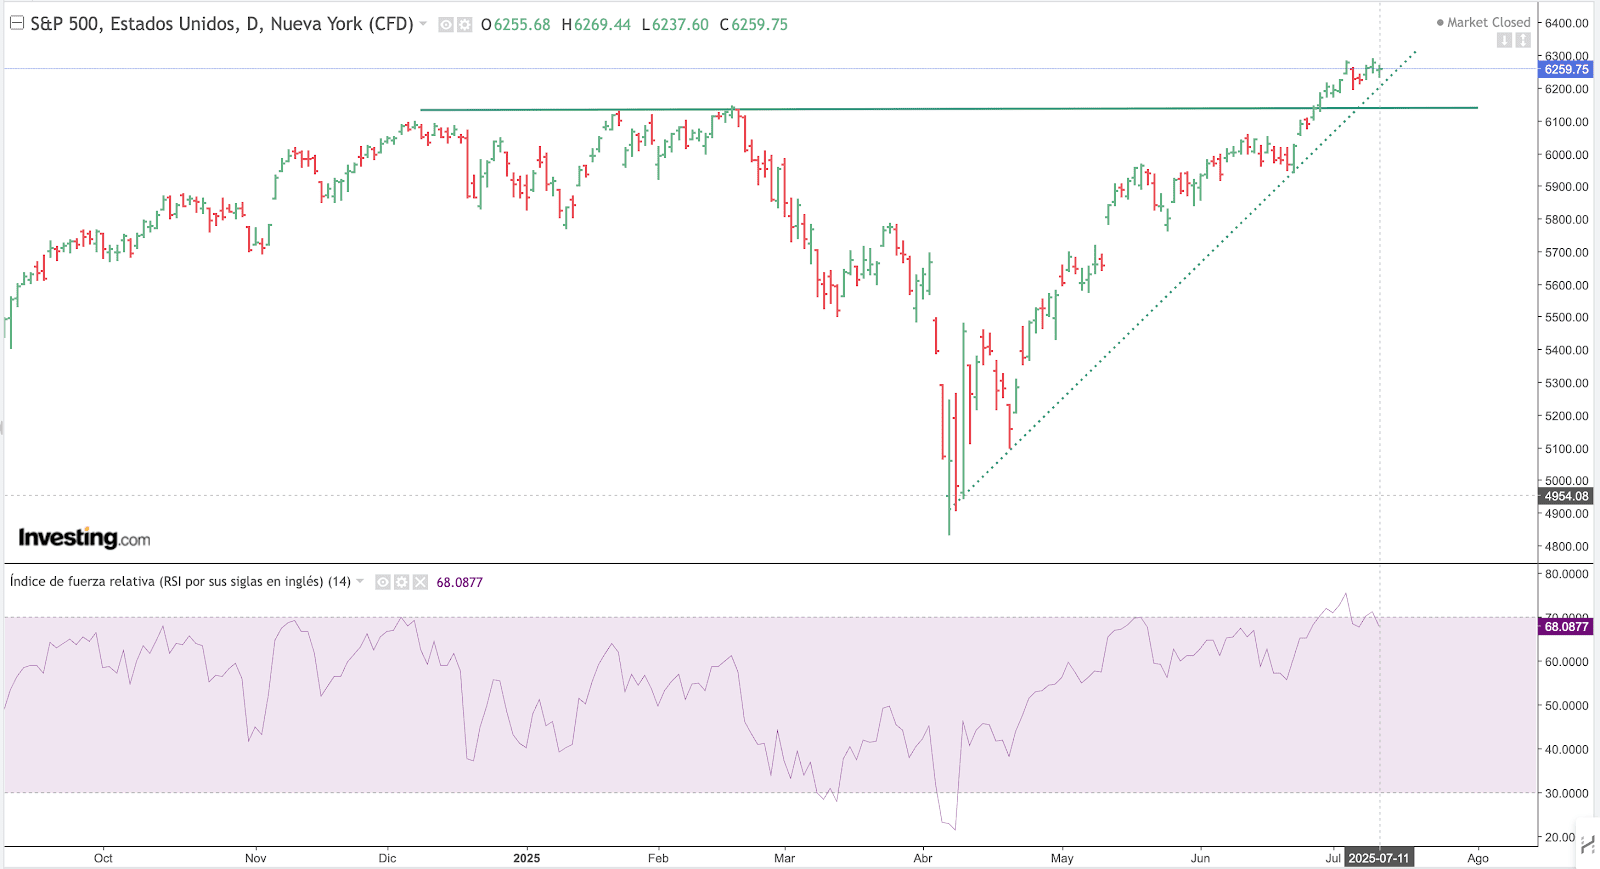This screenshot has width=1600, height=869.
Task: Toggle S&P 500 series visibility eye
Action: pos(446,25)
